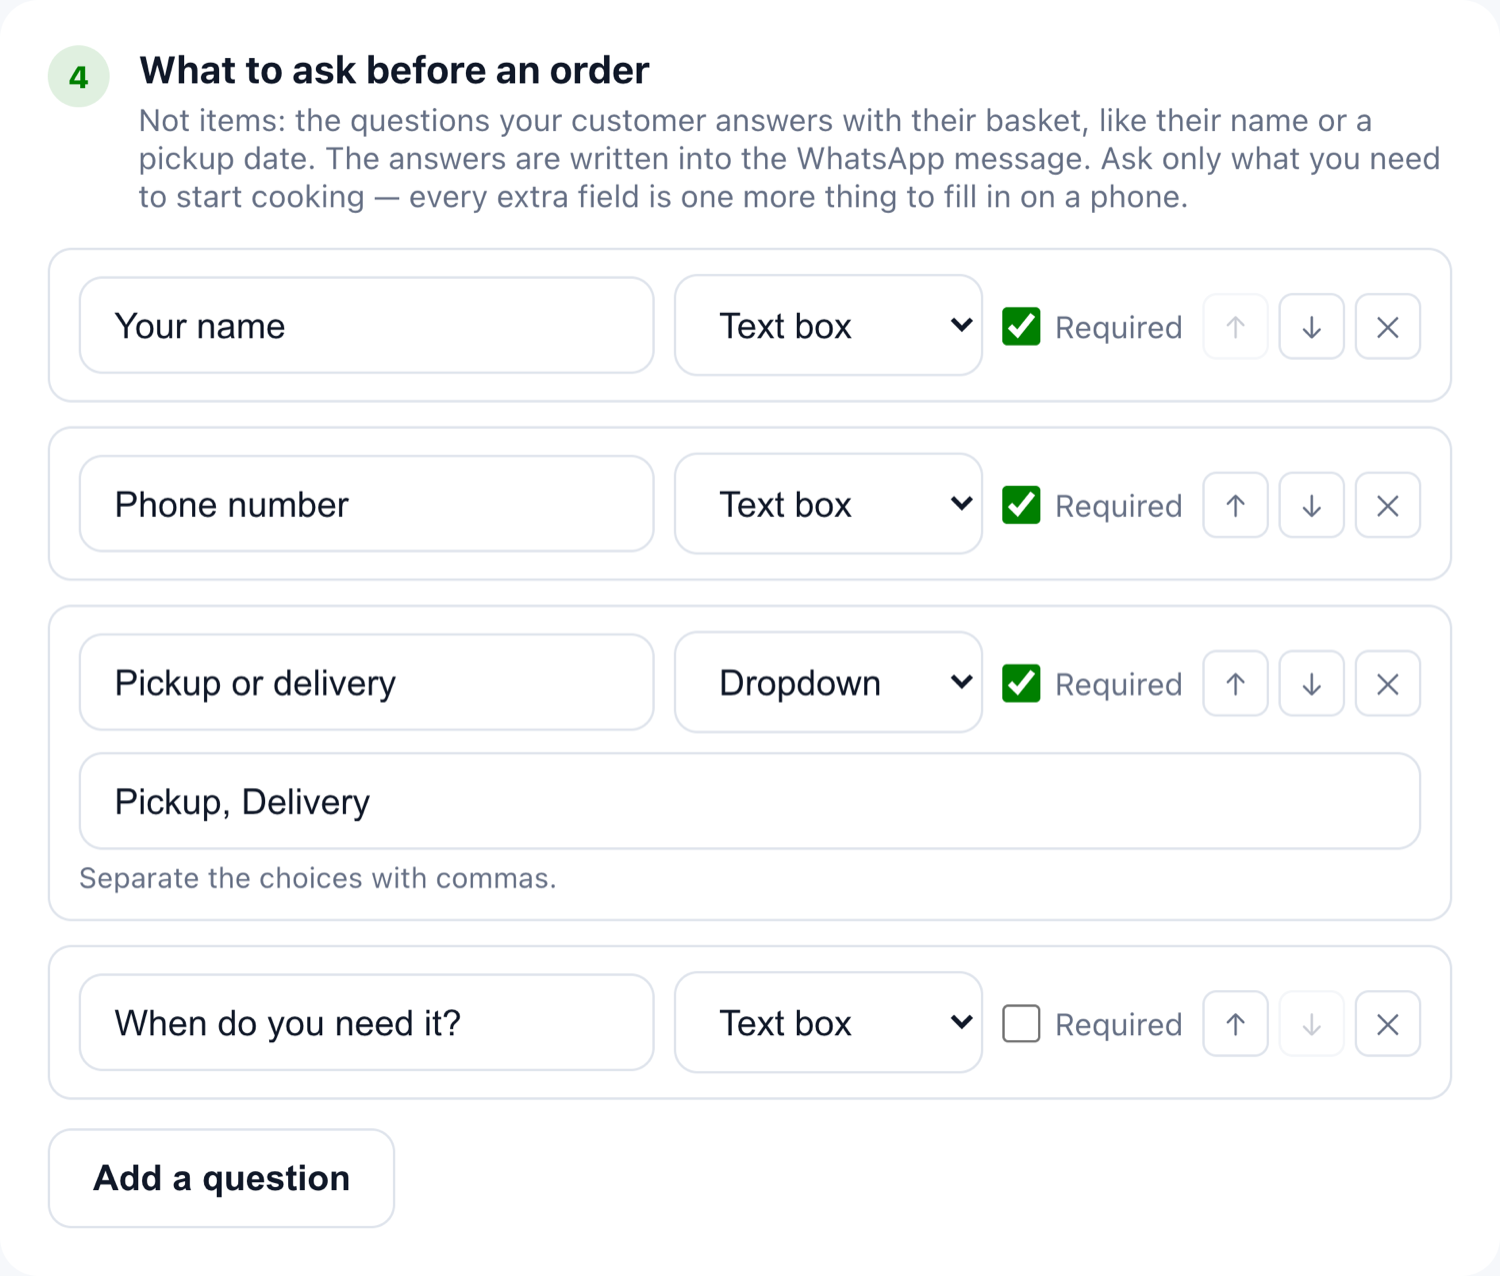
Task: Open the type dropdown for 'Phone number'
Action: tap(828, 505)
